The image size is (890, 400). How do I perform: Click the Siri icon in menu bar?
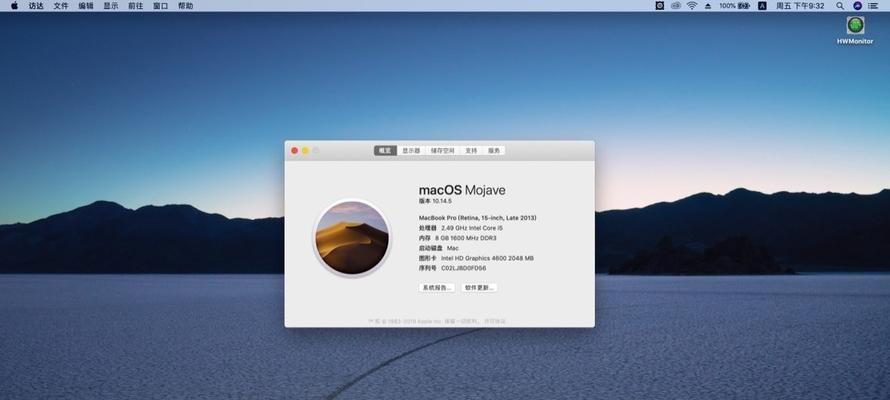coord(857,6)
